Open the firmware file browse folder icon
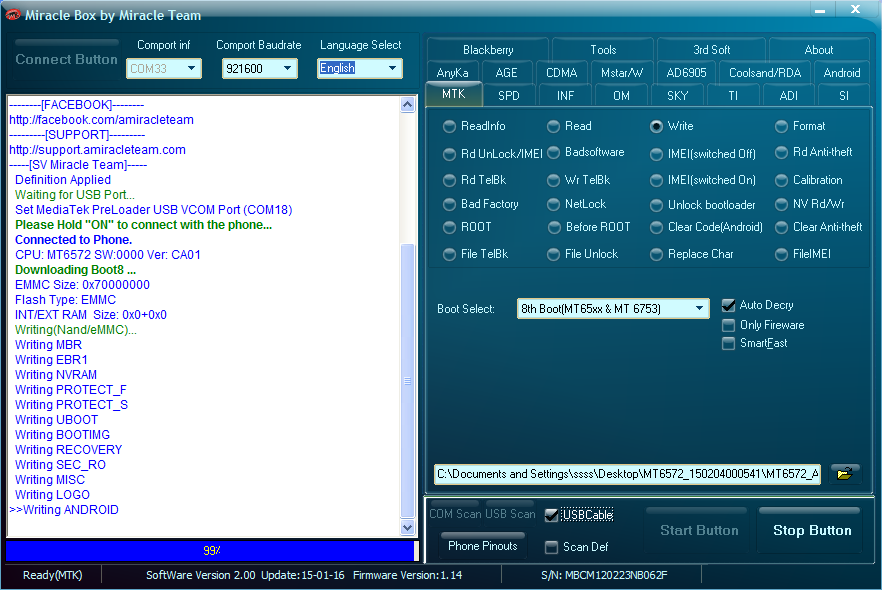 844,474
